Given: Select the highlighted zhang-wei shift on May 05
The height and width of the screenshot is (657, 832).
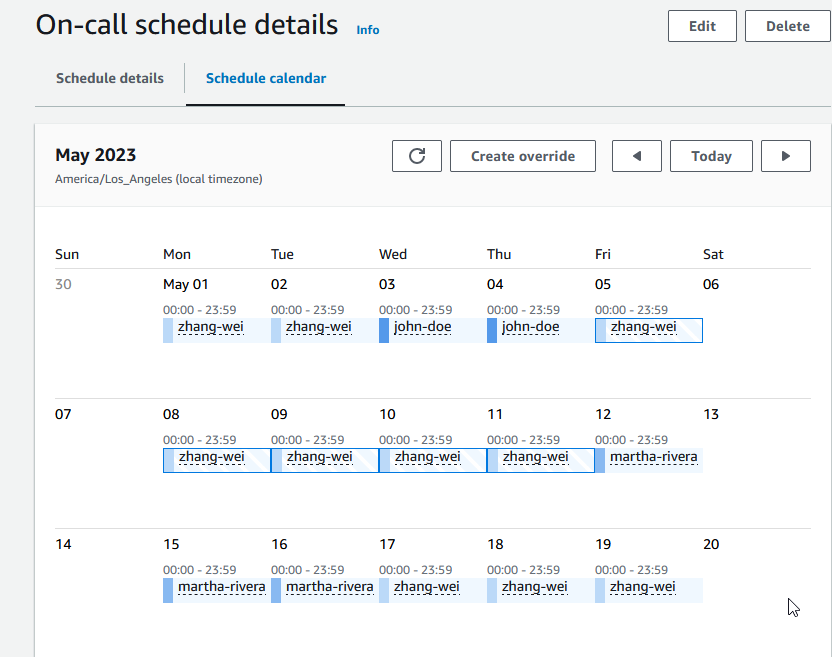Looking at the screenshot, I should [648, 330].
